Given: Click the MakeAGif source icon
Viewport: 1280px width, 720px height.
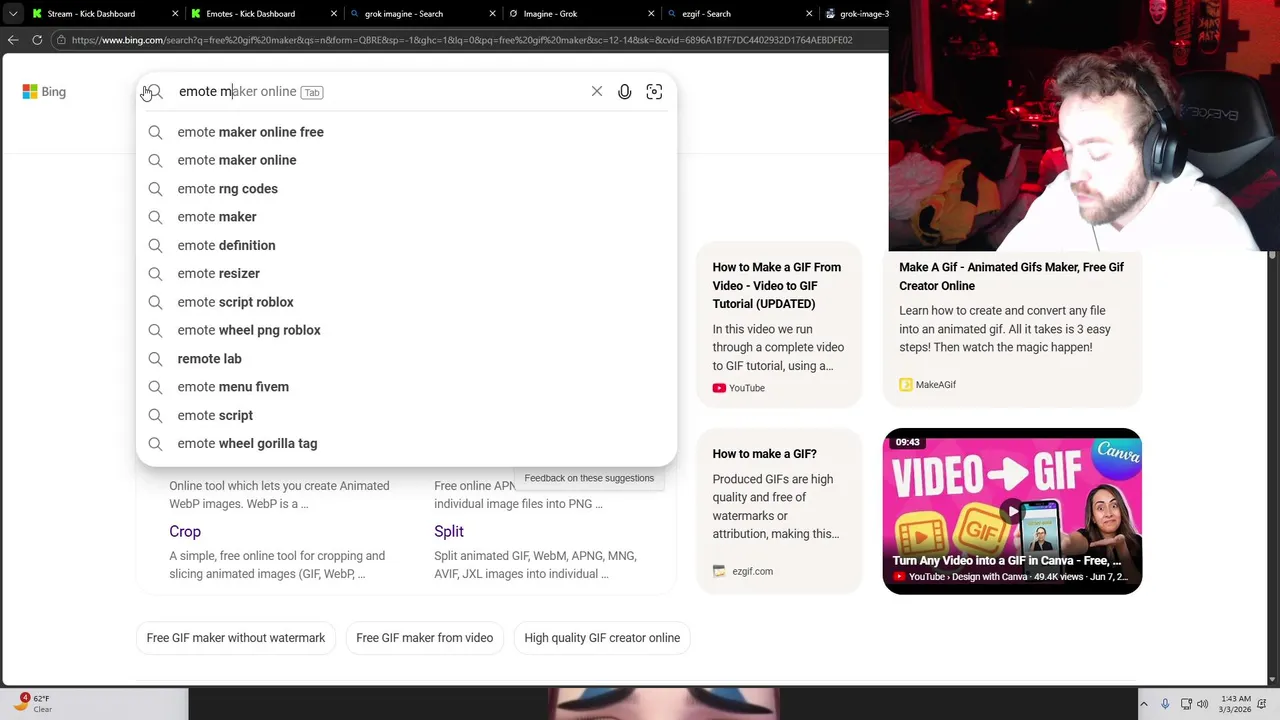Looking at the screenshot, I should click(906, 384).
